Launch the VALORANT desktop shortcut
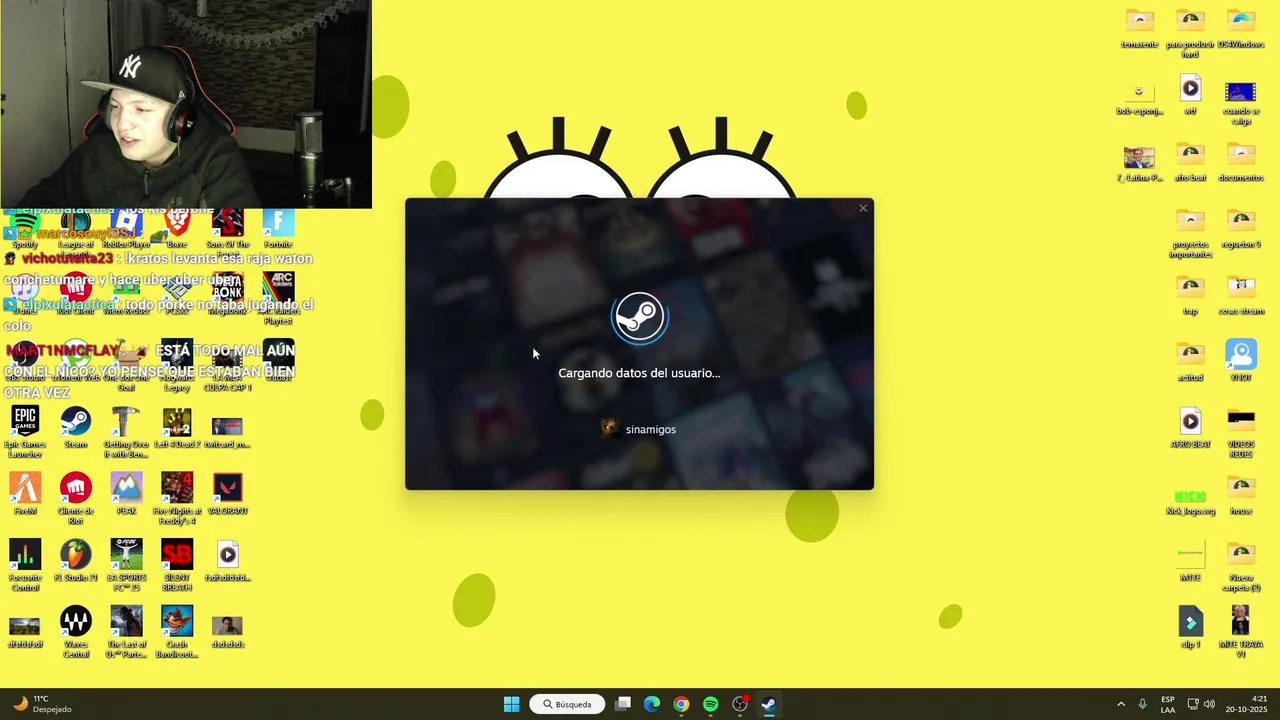Viewport: 1280px width, 720px height. 227,494
